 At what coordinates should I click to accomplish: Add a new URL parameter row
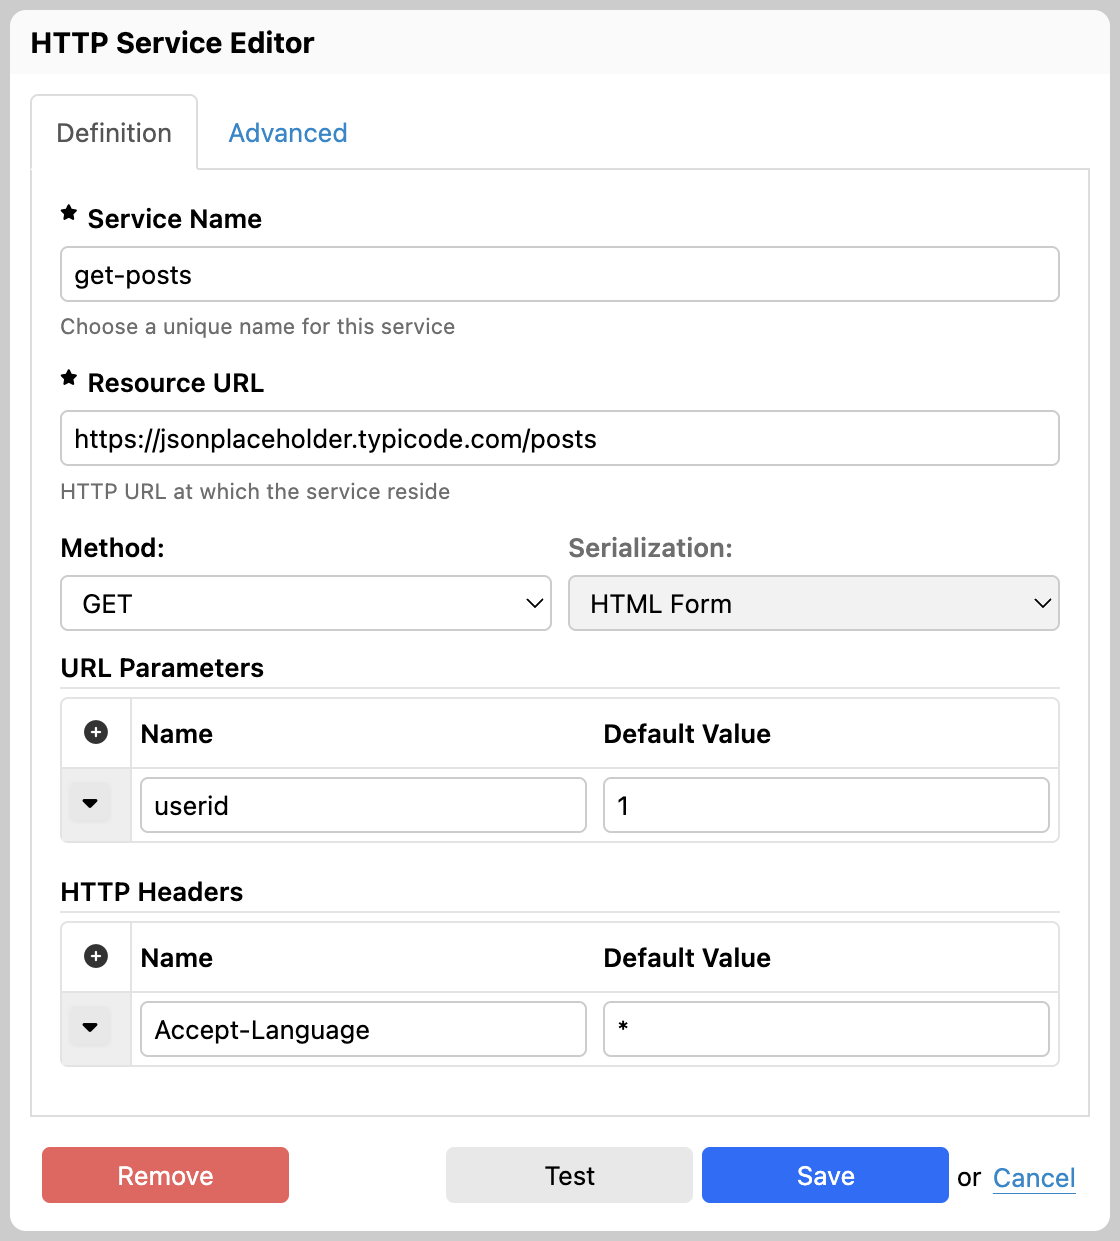point(96,733)
